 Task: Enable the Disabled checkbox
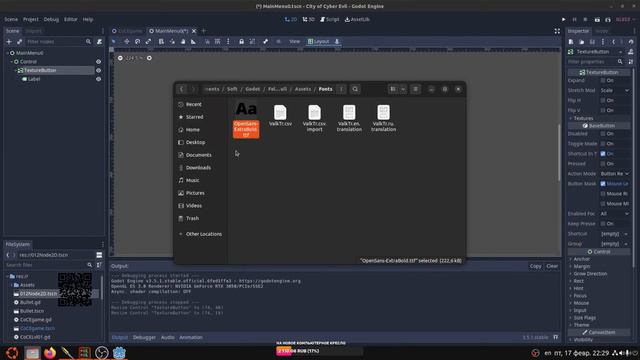[x=603, y=133]
